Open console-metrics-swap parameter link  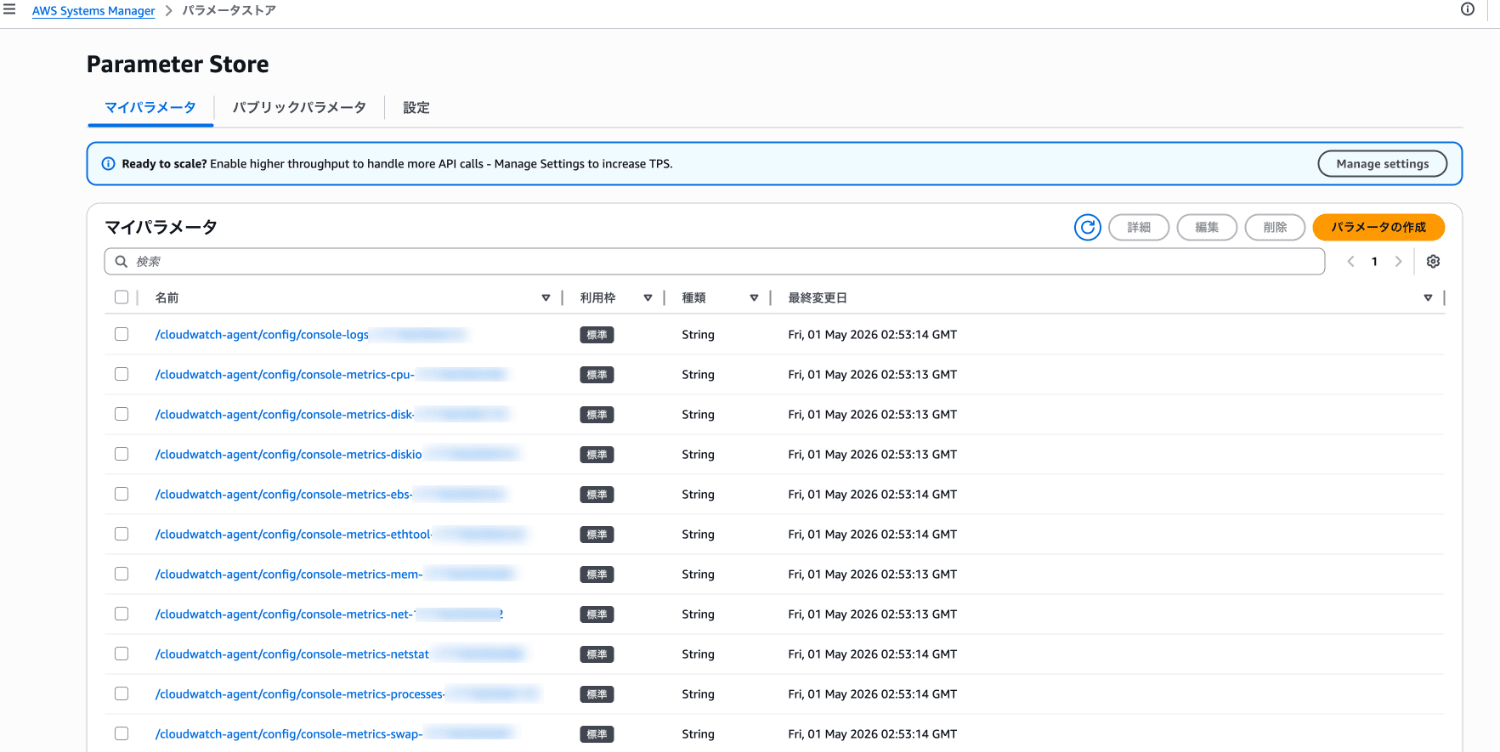pyautogui.click(x=335, y=734)
